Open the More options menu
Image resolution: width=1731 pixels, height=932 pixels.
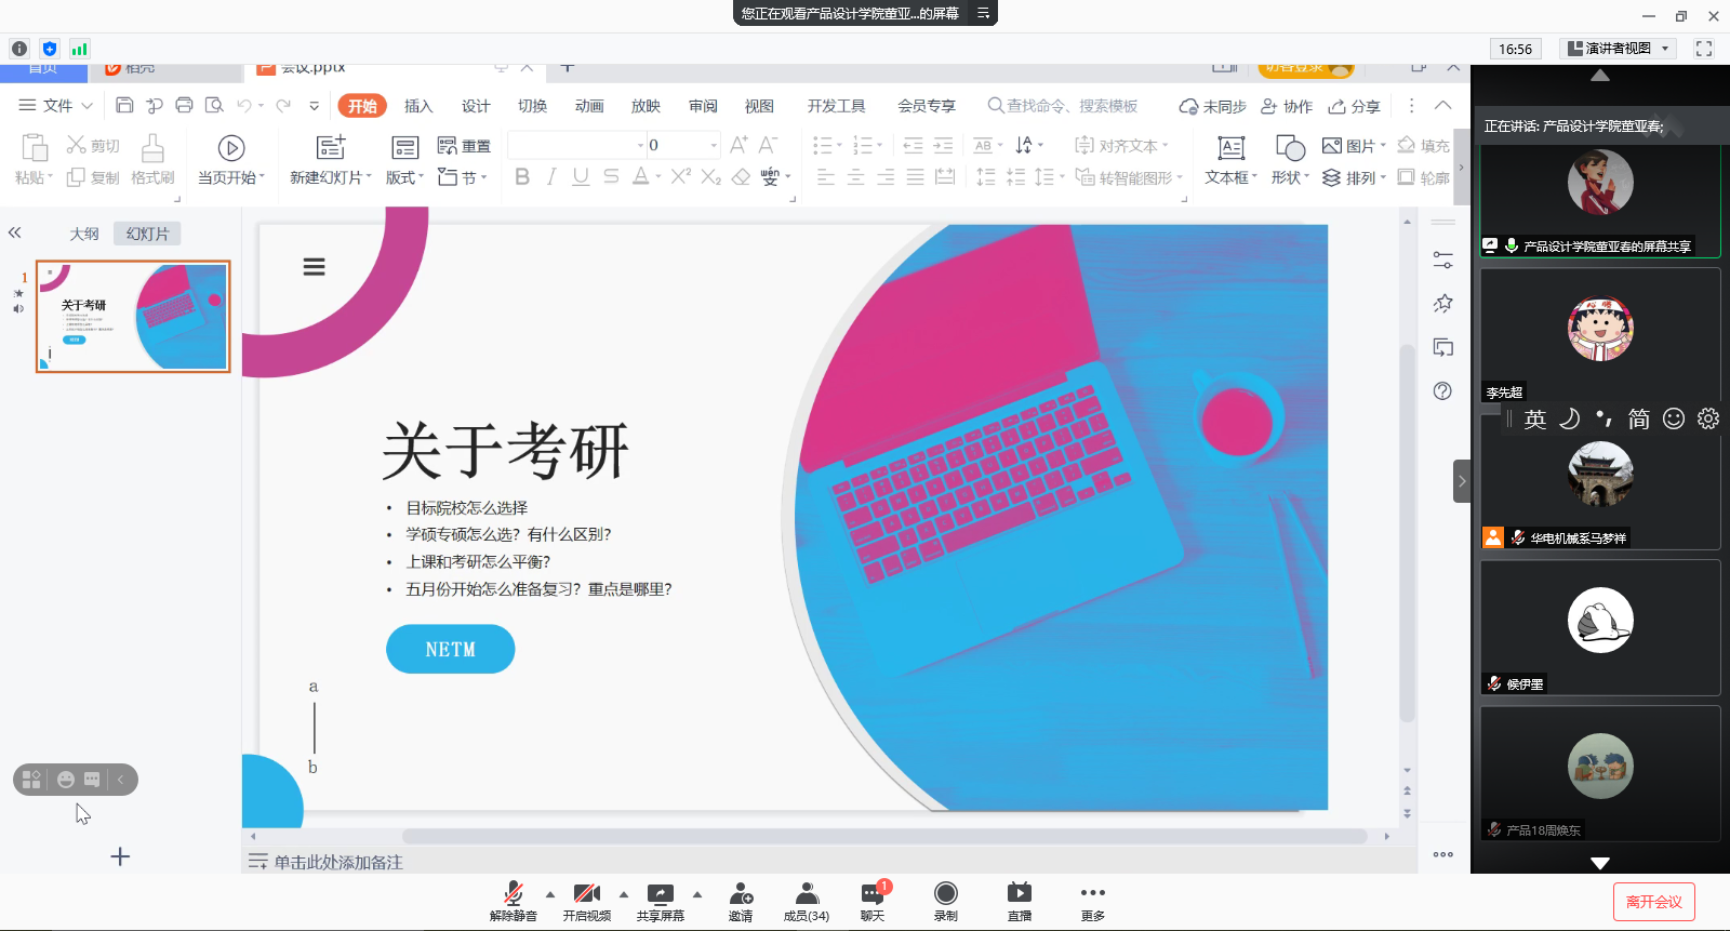pos(1092,893)
